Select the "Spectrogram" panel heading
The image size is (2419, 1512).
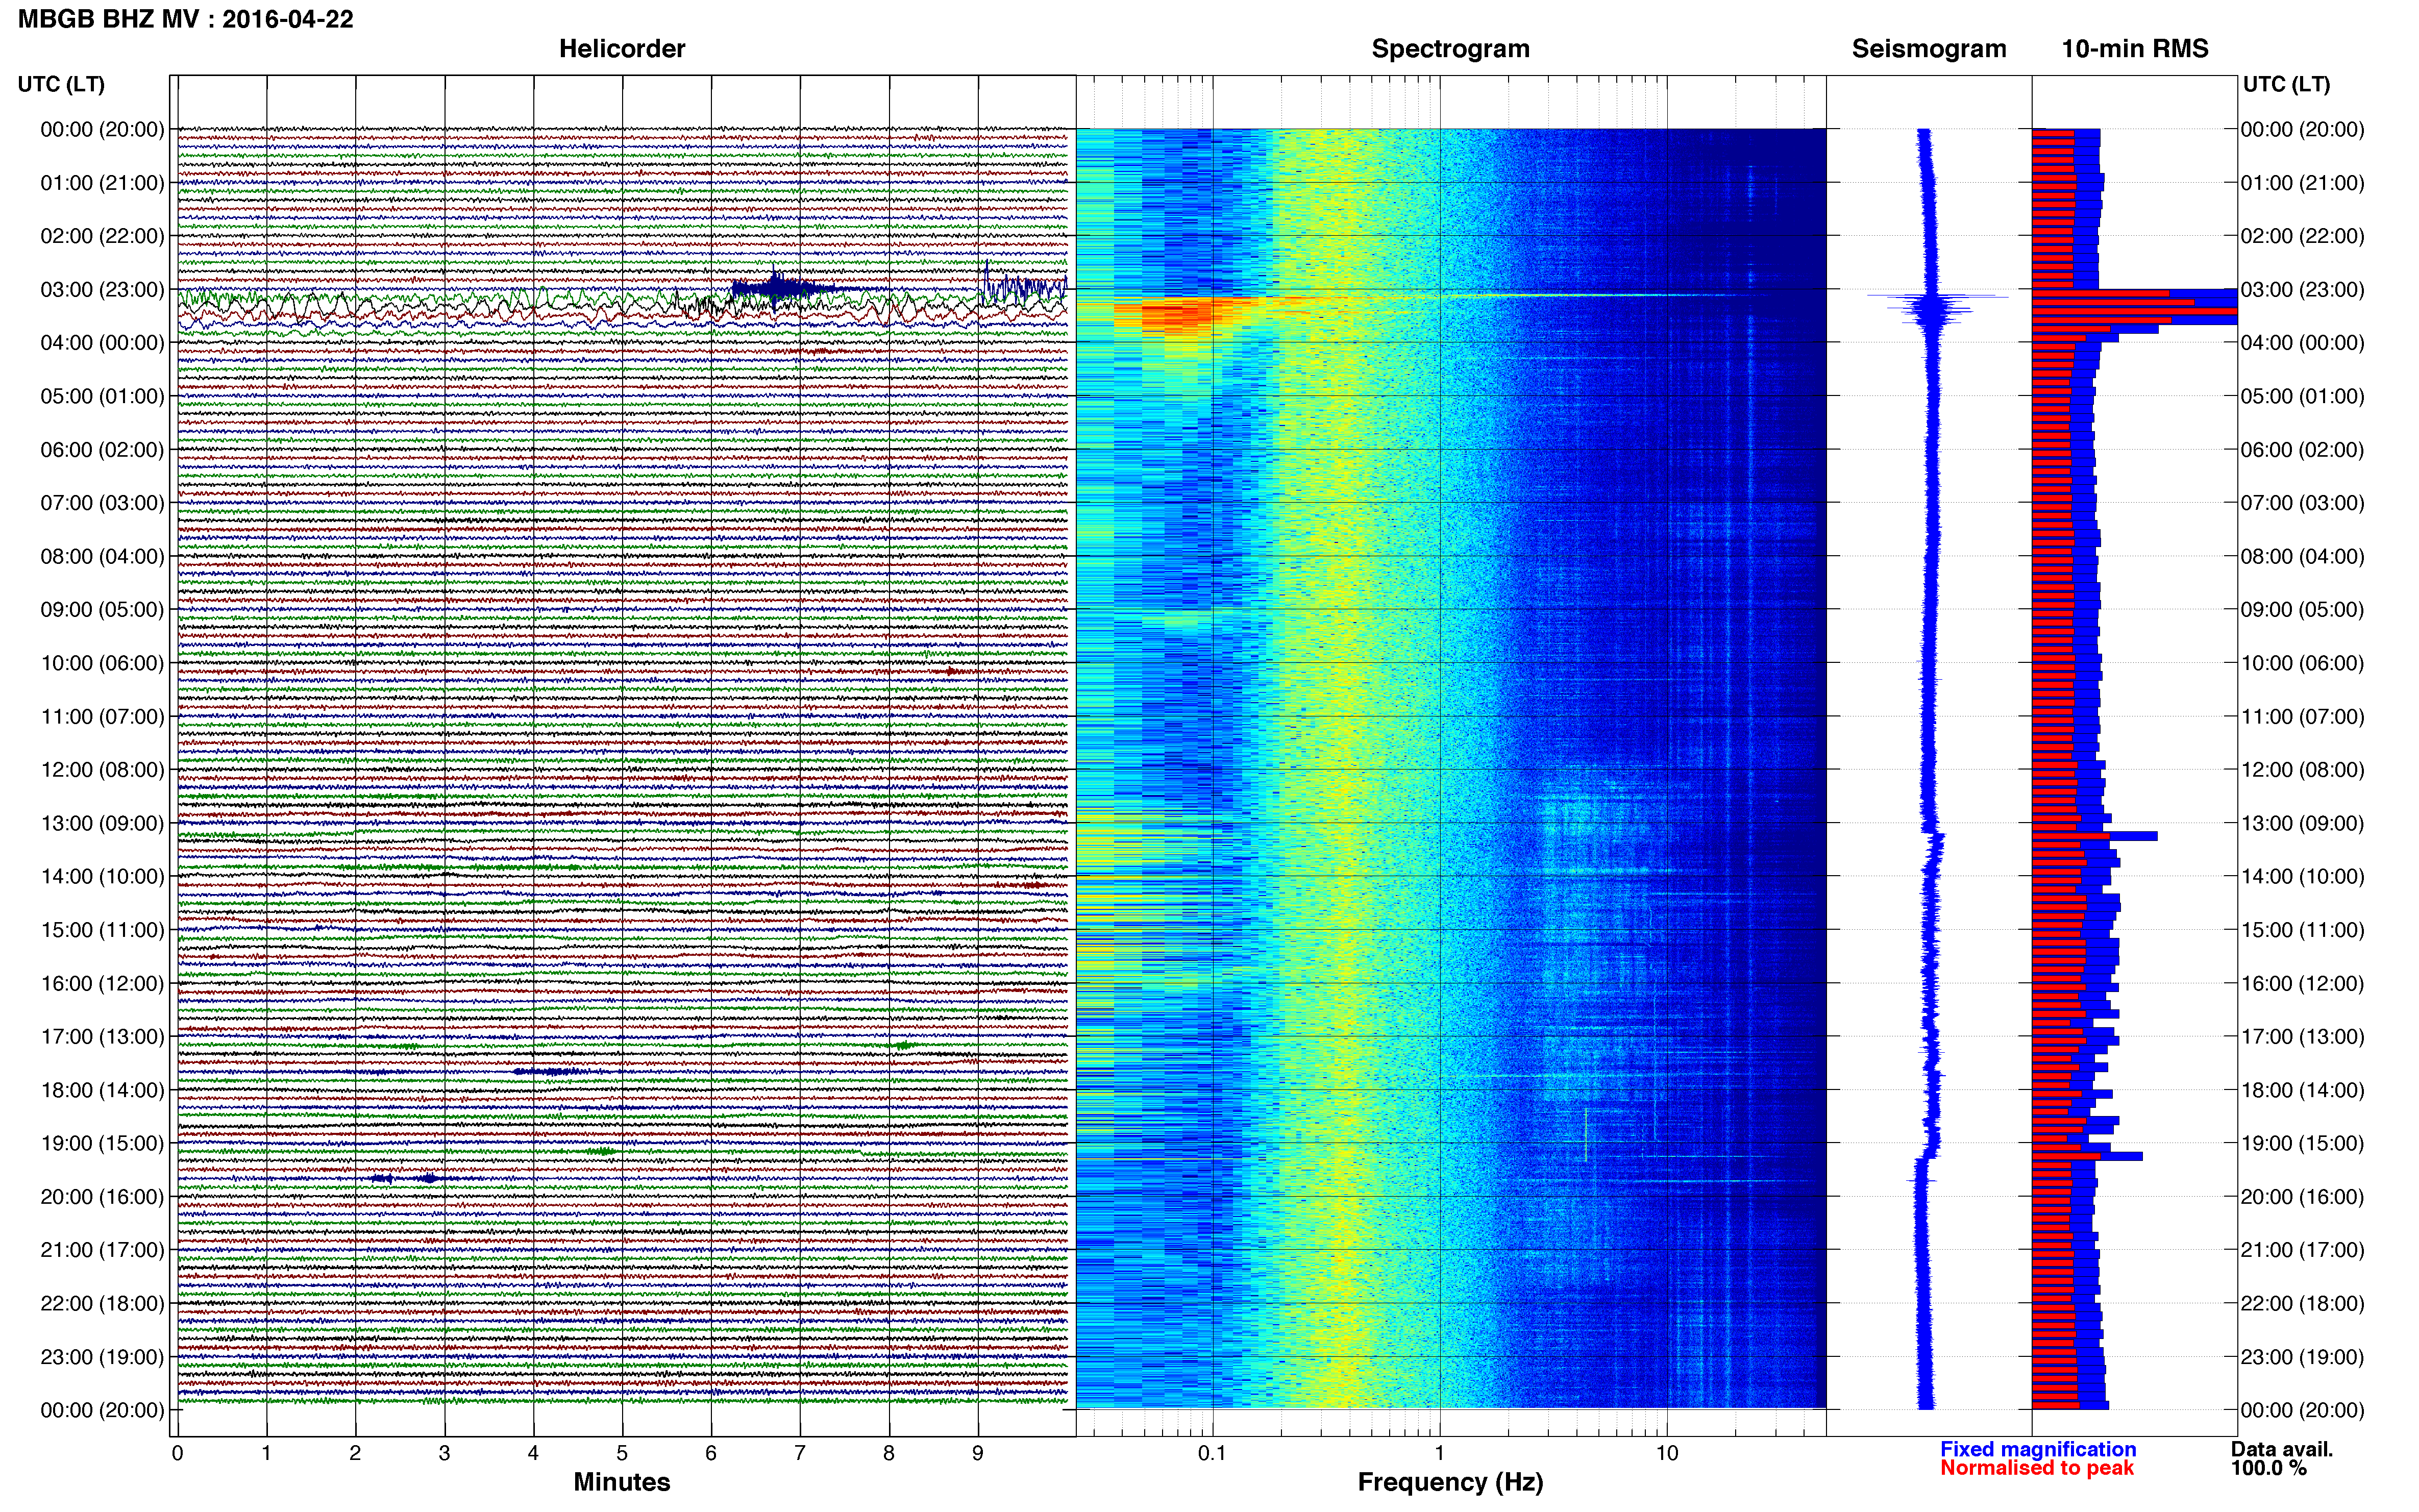click(1450, 49)
